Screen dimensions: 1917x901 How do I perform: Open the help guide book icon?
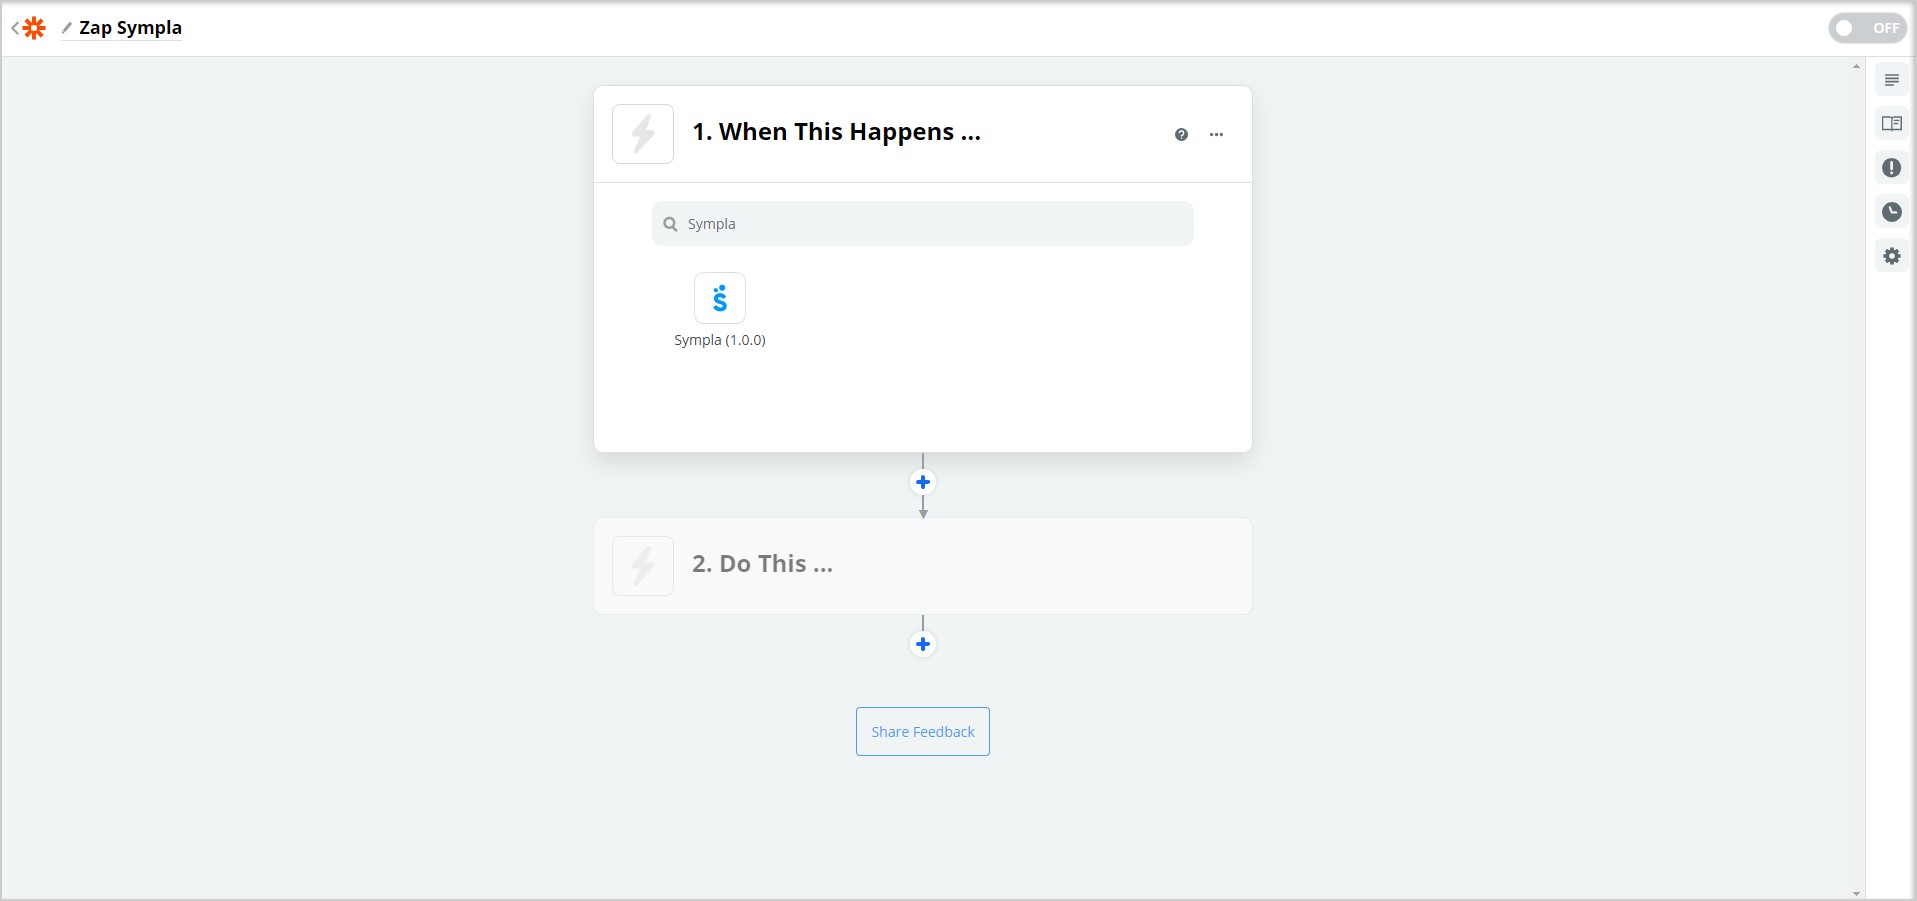pyautogui.click(x=1891, y=124)
